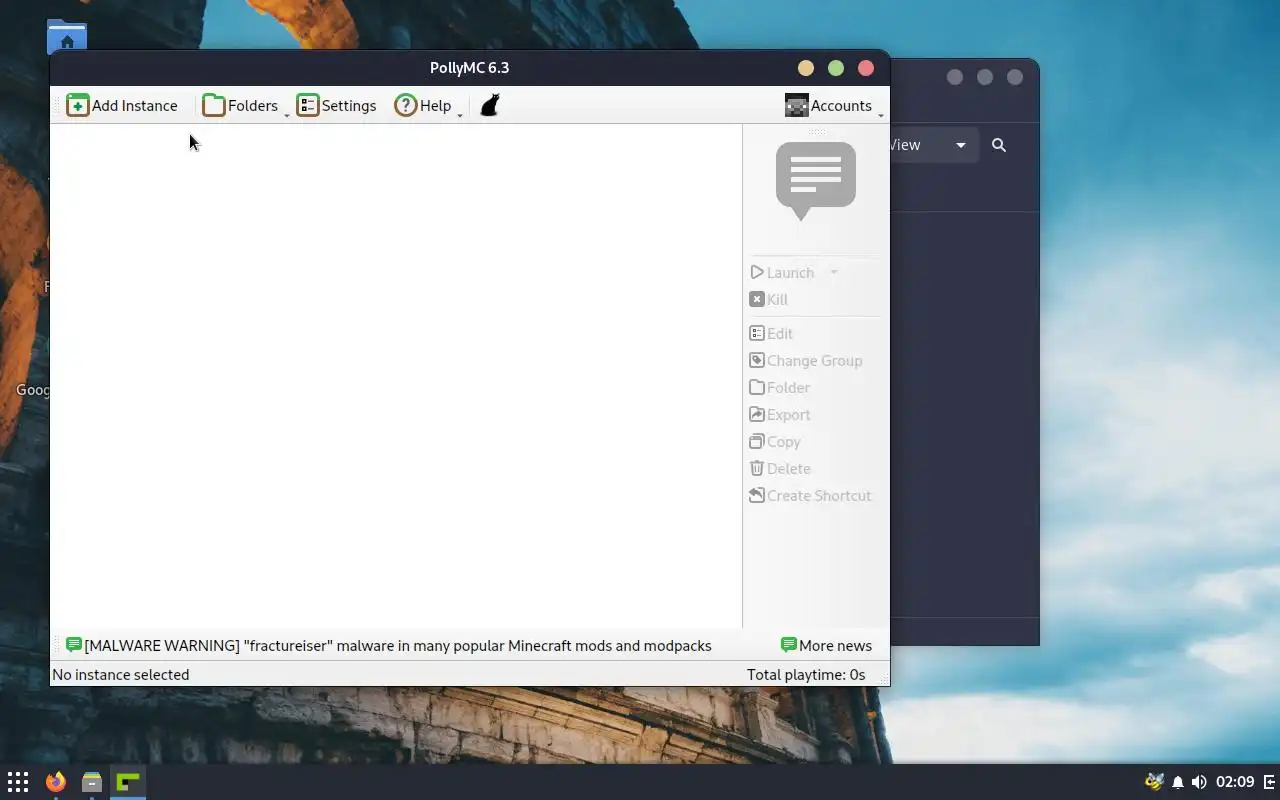Image resolution: width=1280 pixels, height=800 pixels.
Task: Open the applications grid menu in taskbar
Action: coord(18,782)
